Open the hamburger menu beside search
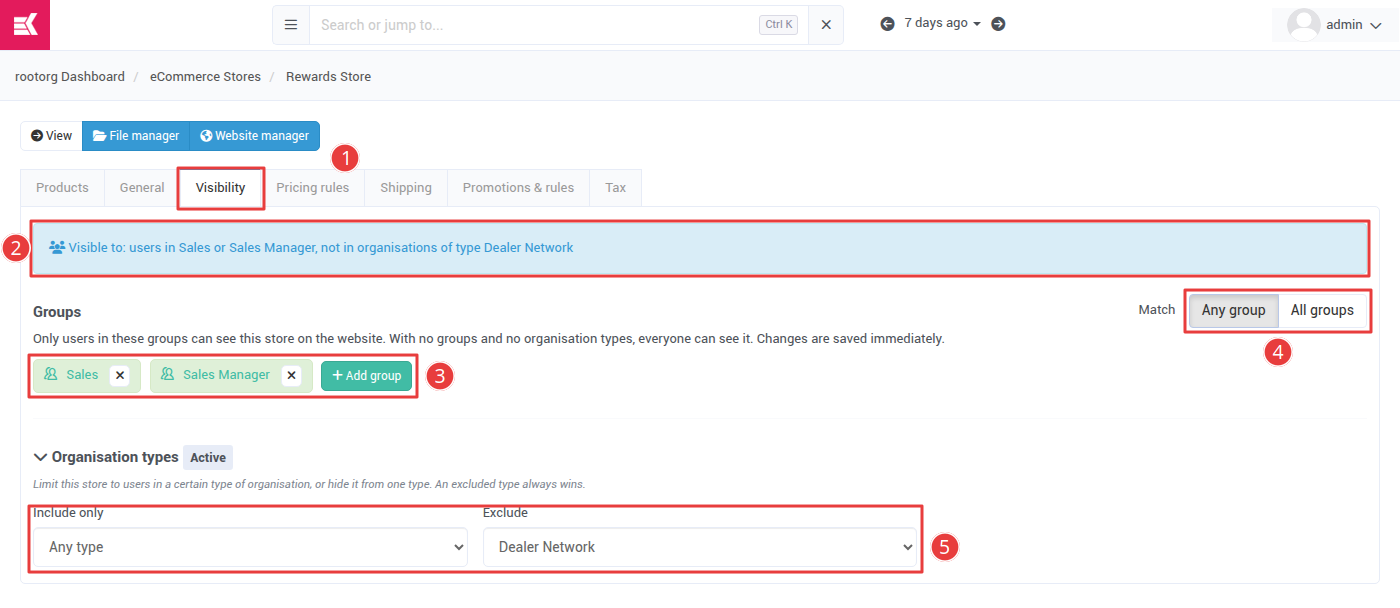This screenshot has width=1400, height=608. [x=291, y=25]
